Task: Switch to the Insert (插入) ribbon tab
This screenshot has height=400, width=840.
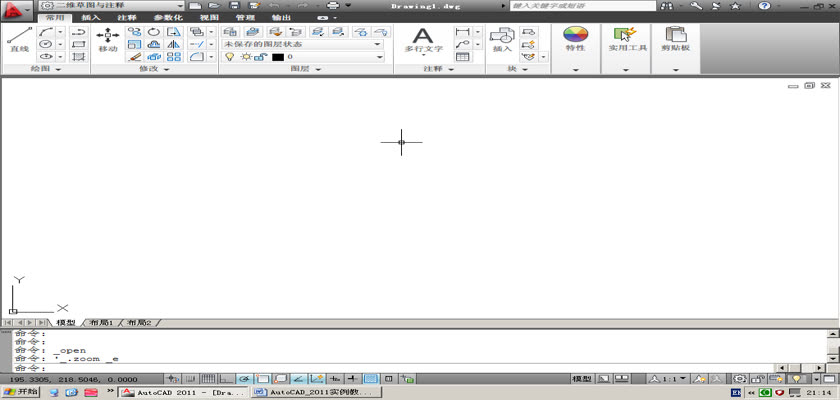Action: click(91, 18)
